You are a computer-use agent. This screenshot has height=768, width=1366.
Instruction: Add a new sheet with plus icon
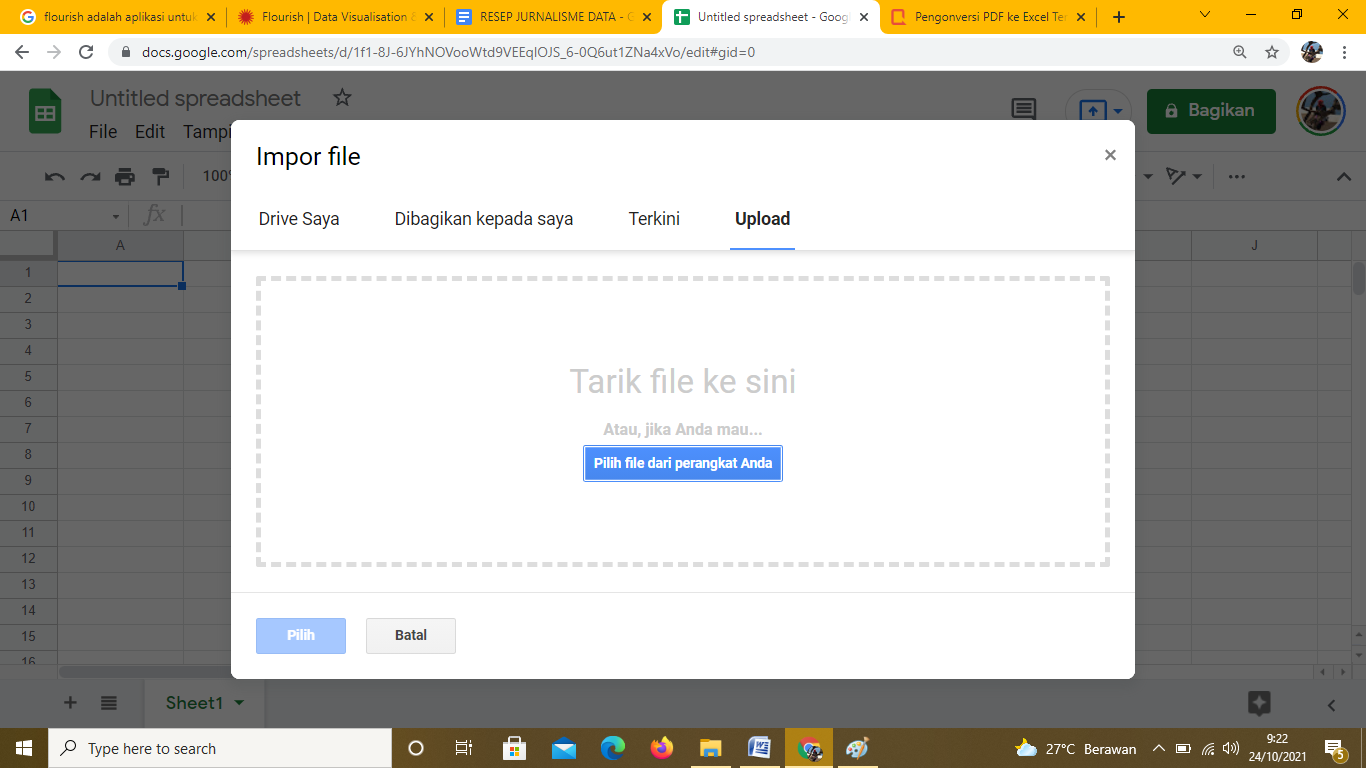(70, 703)
